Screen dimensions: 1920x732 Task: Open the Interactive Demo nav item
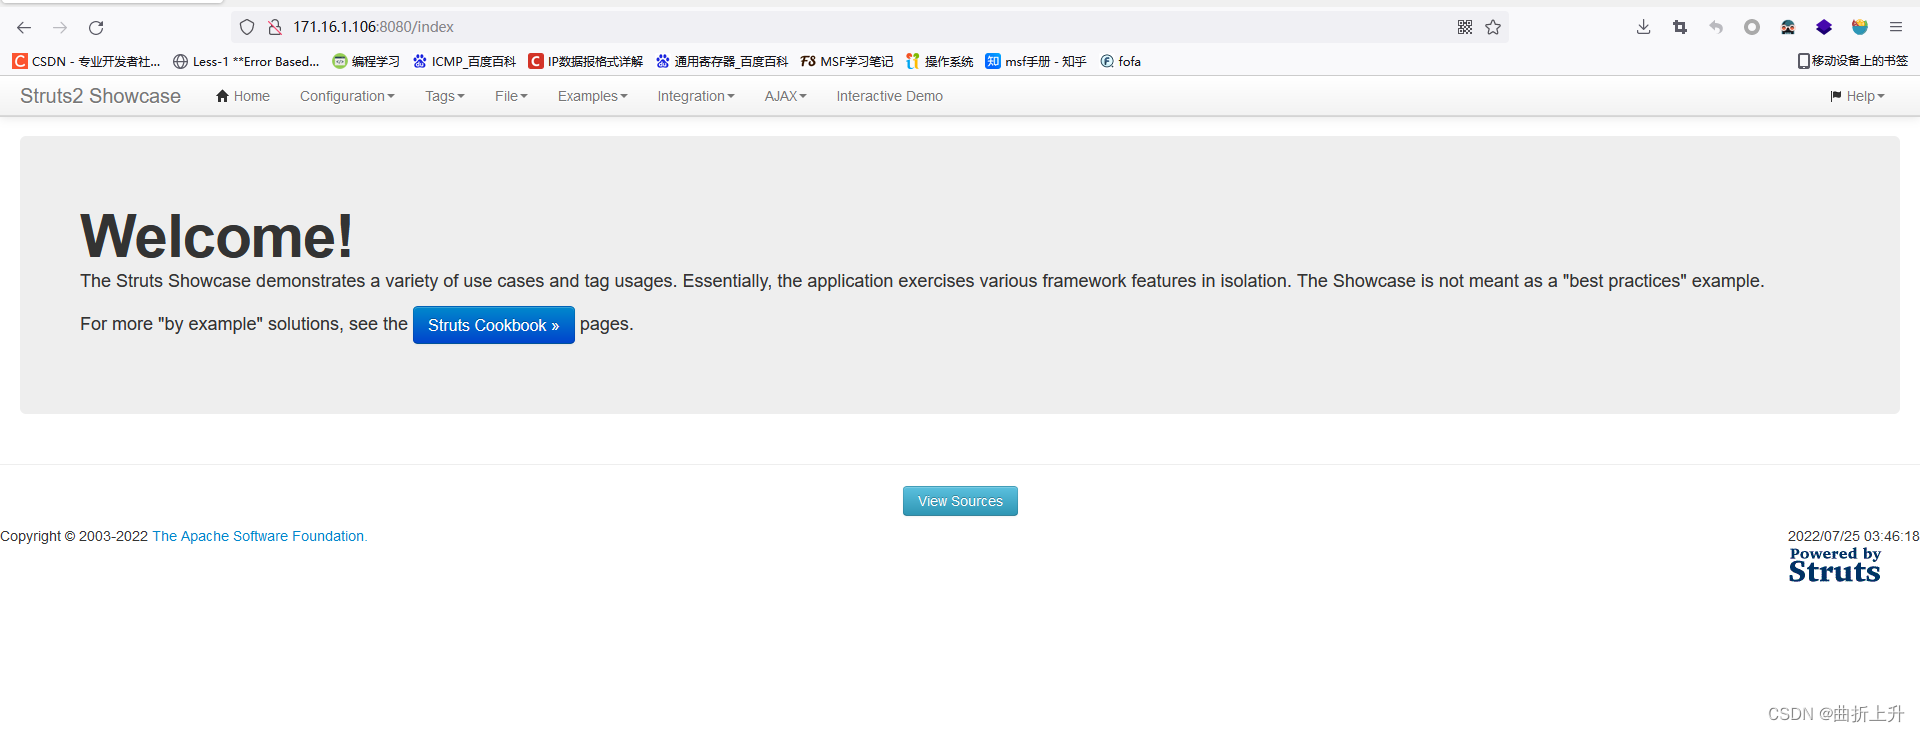(889, 96)
